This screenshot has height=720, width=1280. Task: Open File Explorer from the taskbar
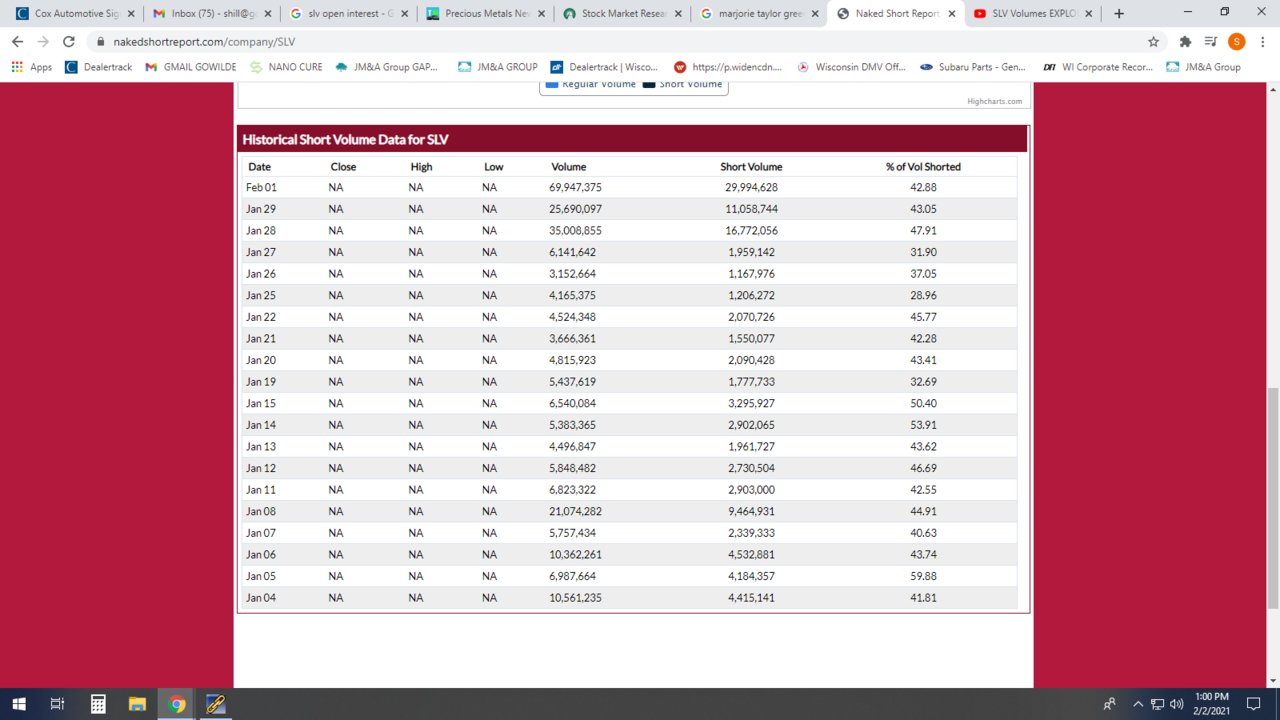[x=137, y=704]
